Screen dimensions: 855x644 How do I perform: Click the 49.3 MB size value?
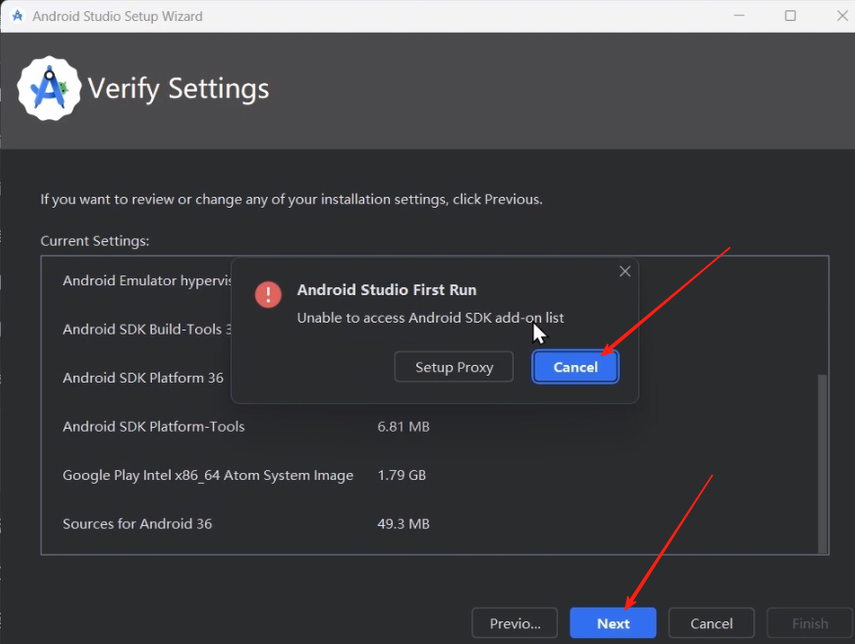[404, 523]
